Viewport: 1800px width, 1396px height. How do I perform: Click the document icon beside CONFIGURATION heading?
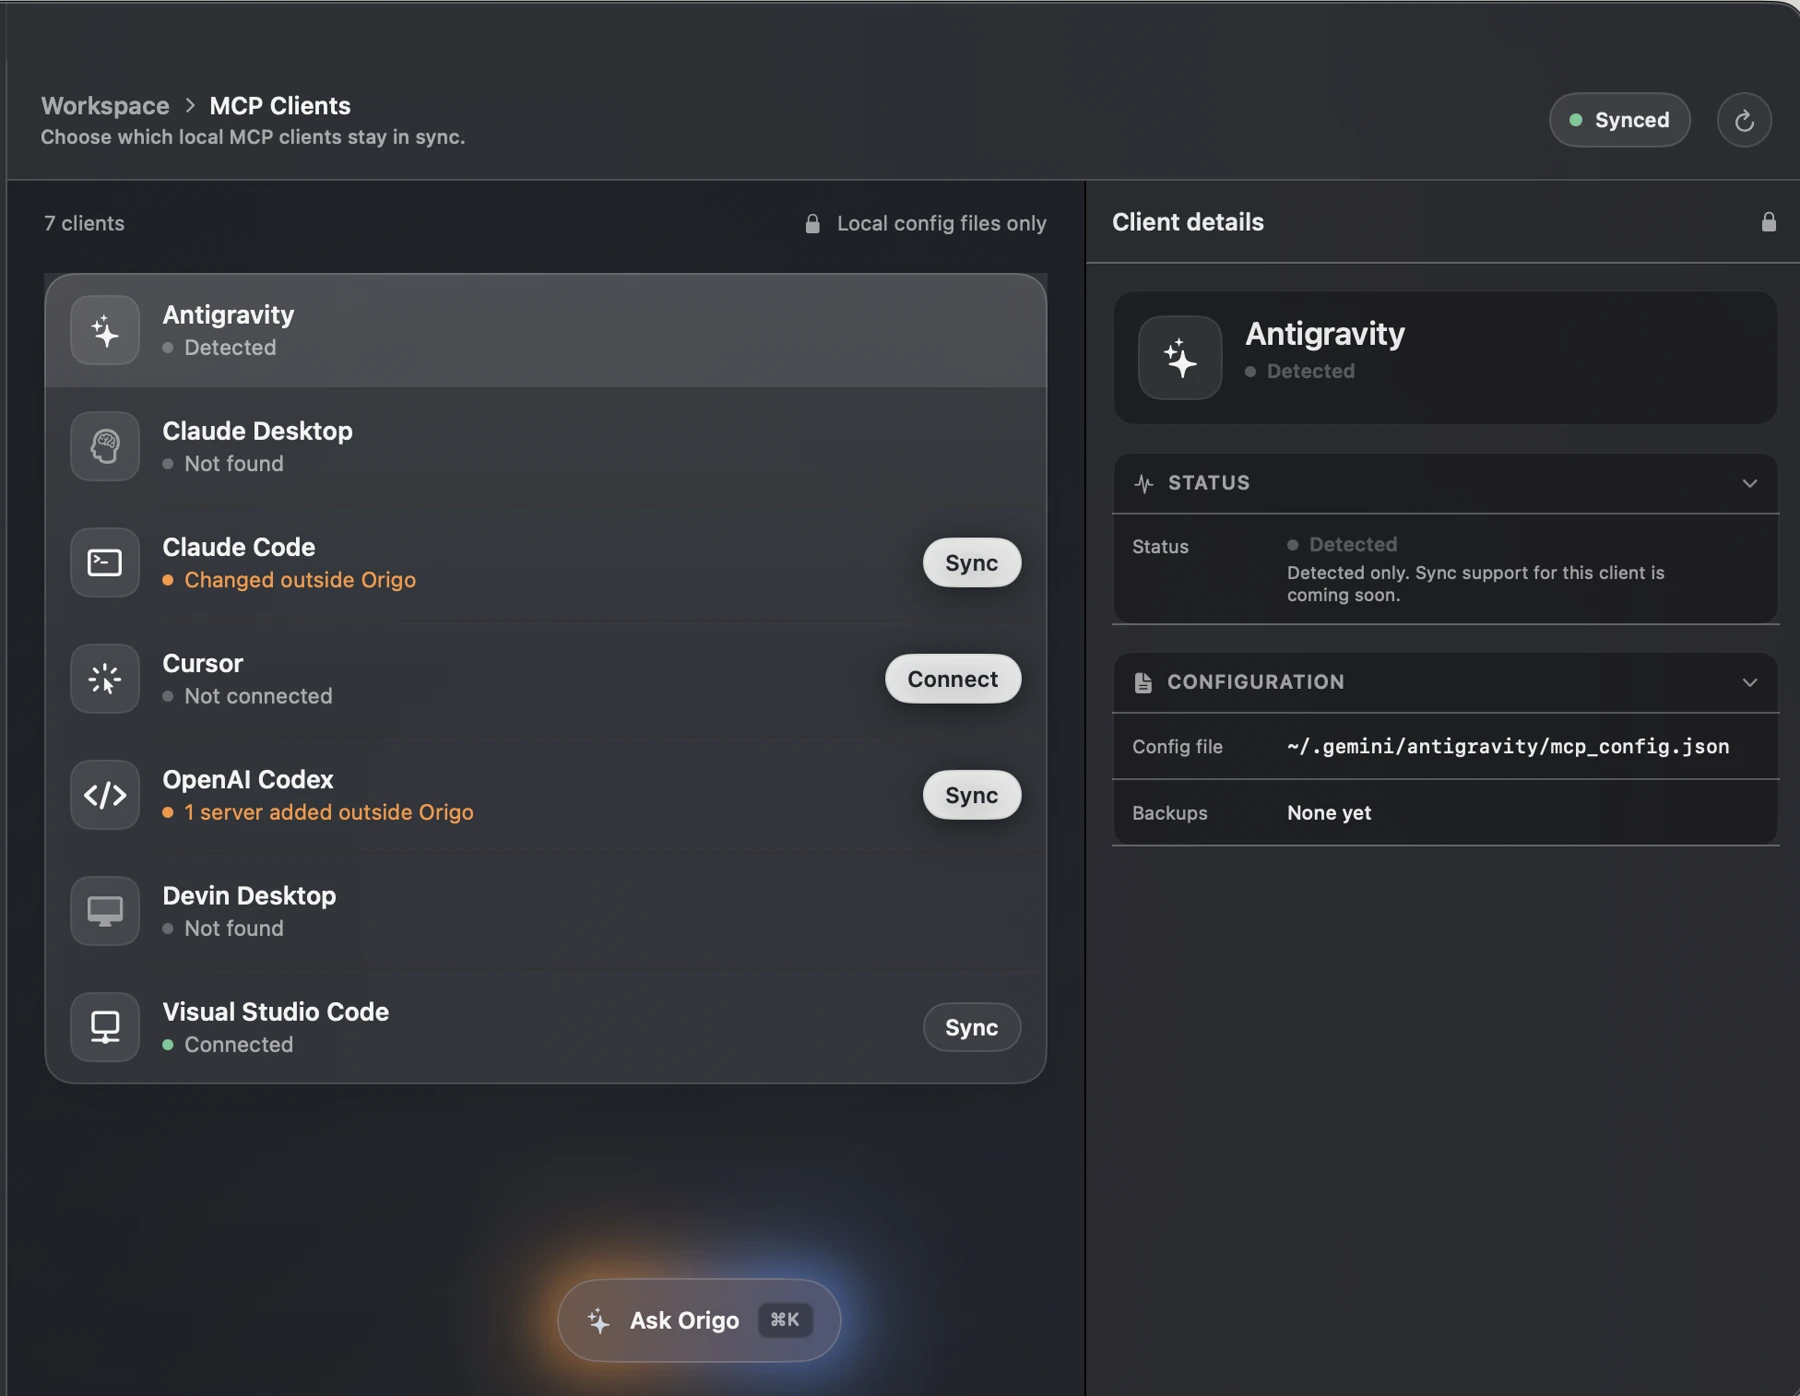coord(1143,682)
